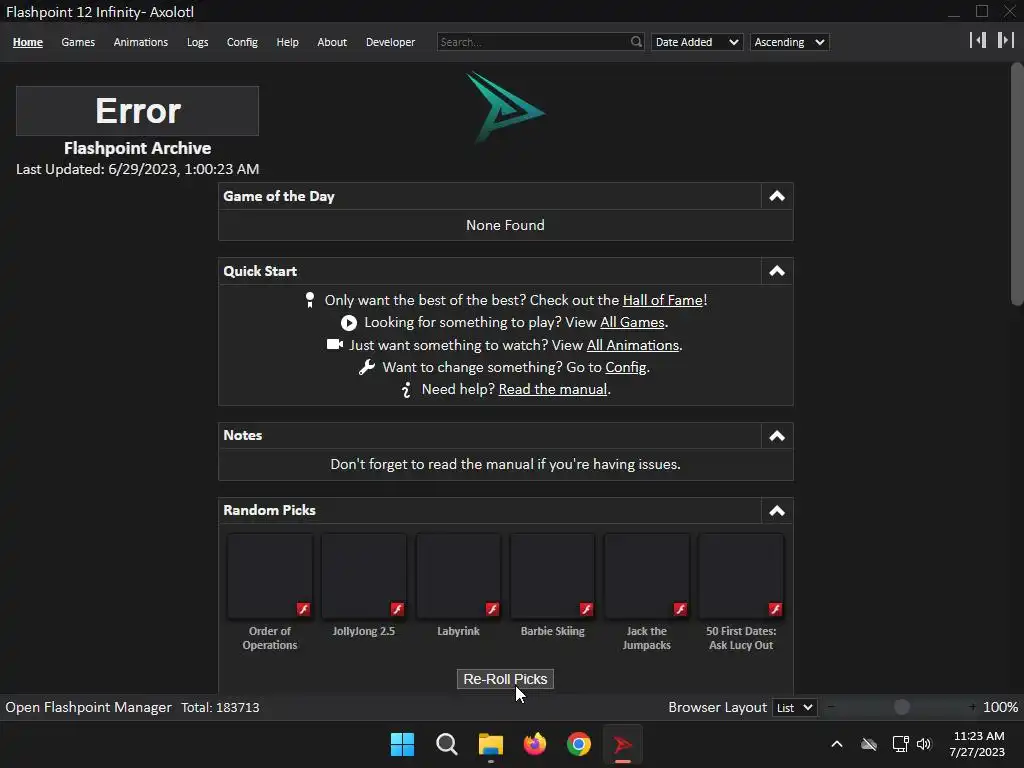
Task: Collapse the Random Picks section
Action: 776,511
